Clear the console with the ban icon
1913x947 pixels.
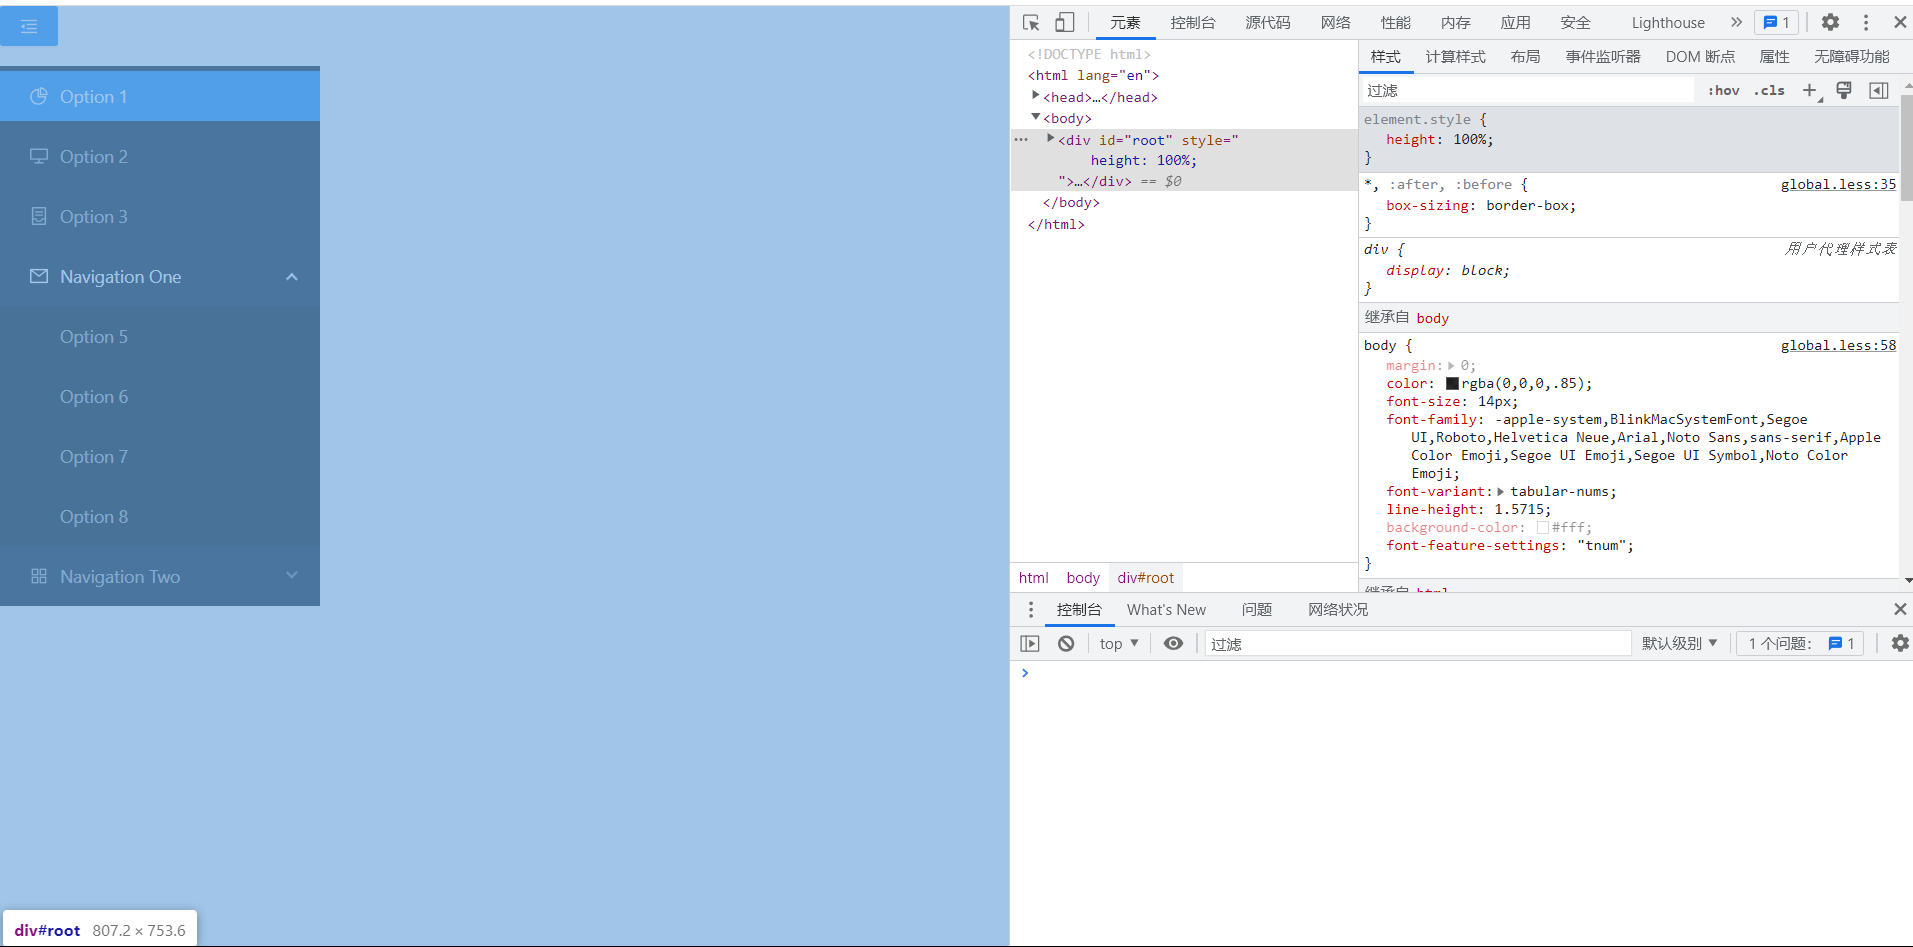coord(1066,643)
